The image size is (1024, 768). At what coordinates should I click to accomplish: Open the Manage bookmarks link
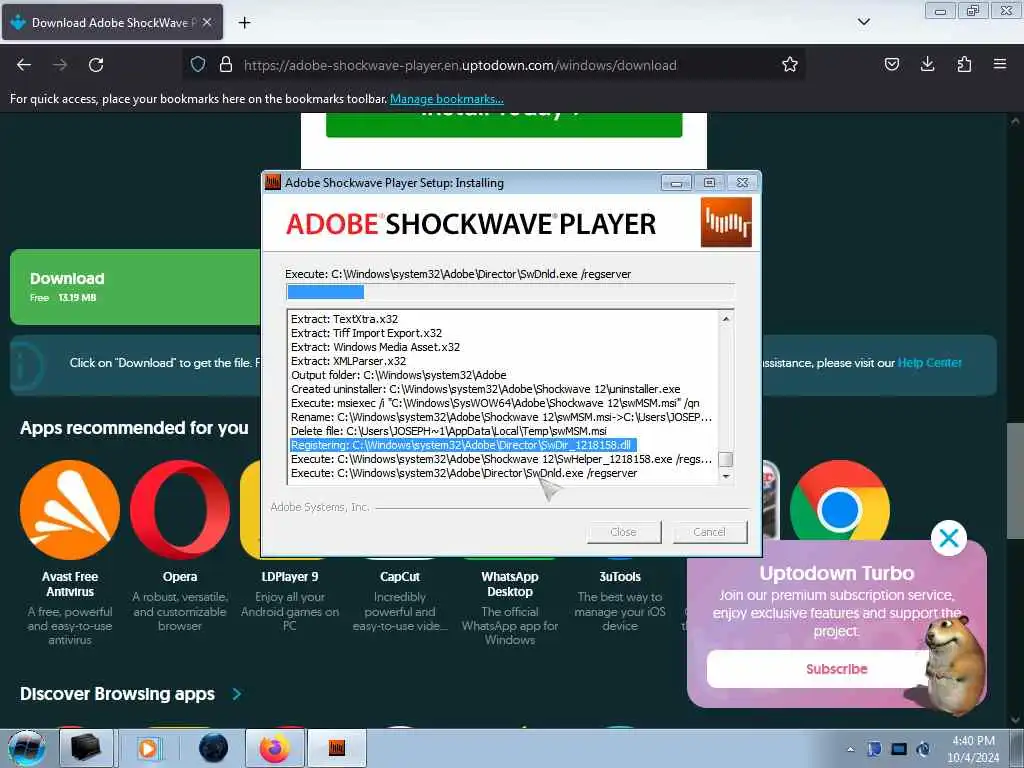click(447, 99)
